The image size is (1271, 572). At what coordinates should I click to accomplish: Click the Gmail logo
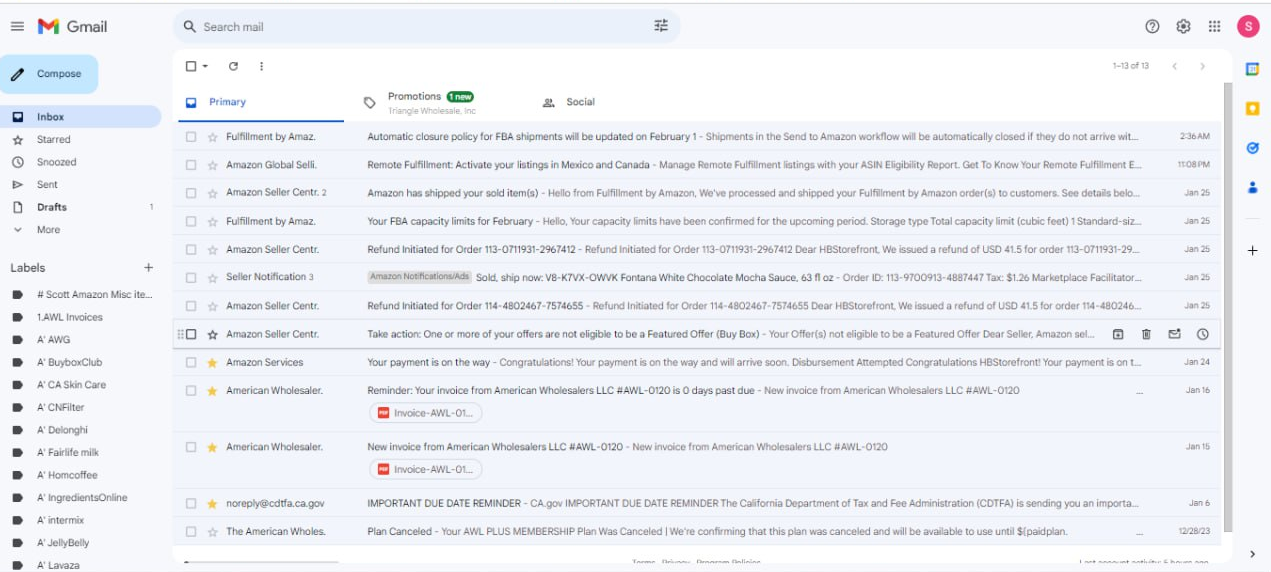(73, 26)
